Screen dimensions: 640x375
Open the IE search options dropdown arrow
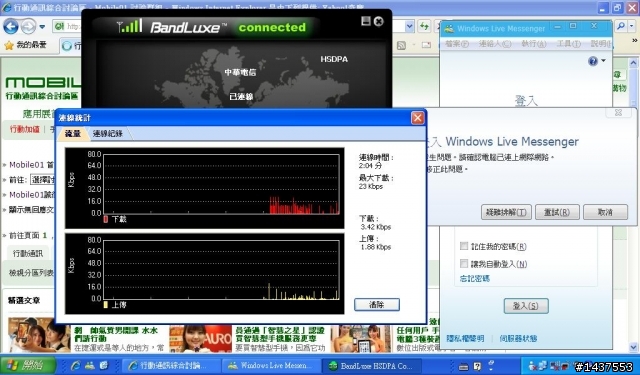(x=631, y=27)
